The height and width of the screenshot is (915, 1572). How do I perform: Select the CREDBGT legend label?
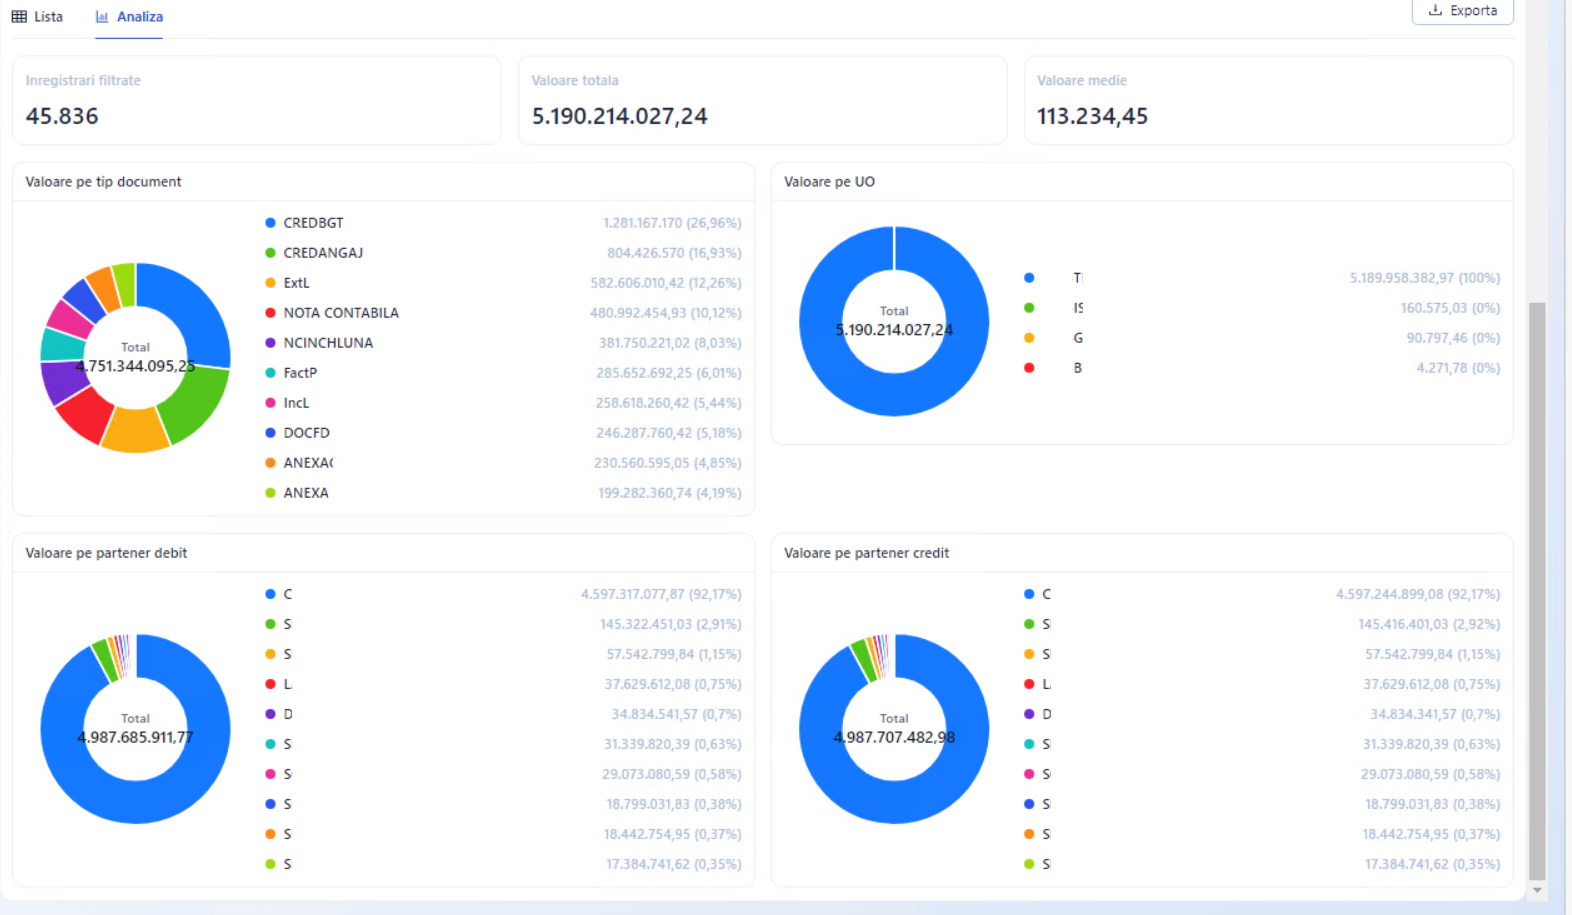[x=313, y=223]
